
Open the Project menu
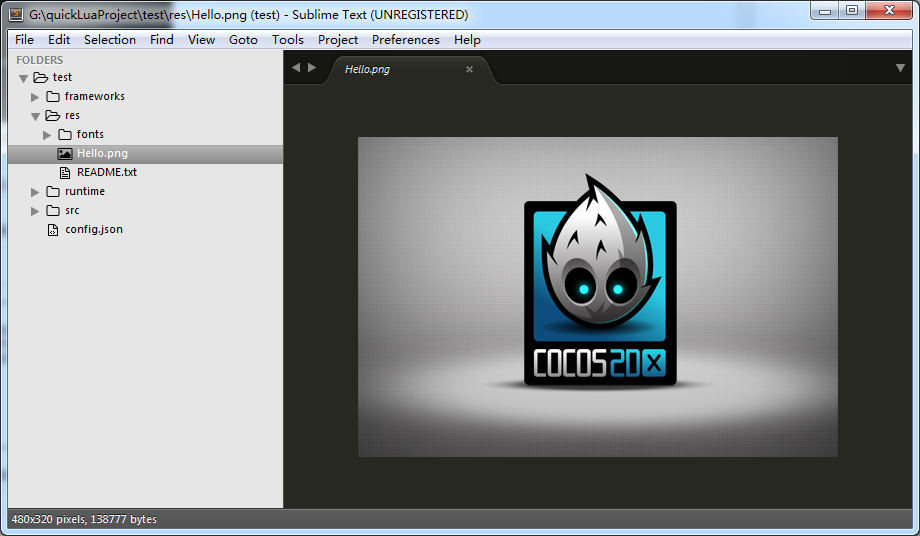coord(337,39)
